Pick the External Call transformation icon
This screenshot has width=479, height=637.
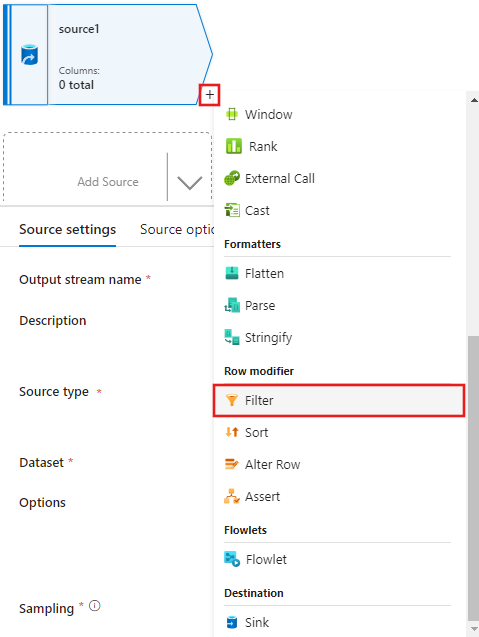232,178
